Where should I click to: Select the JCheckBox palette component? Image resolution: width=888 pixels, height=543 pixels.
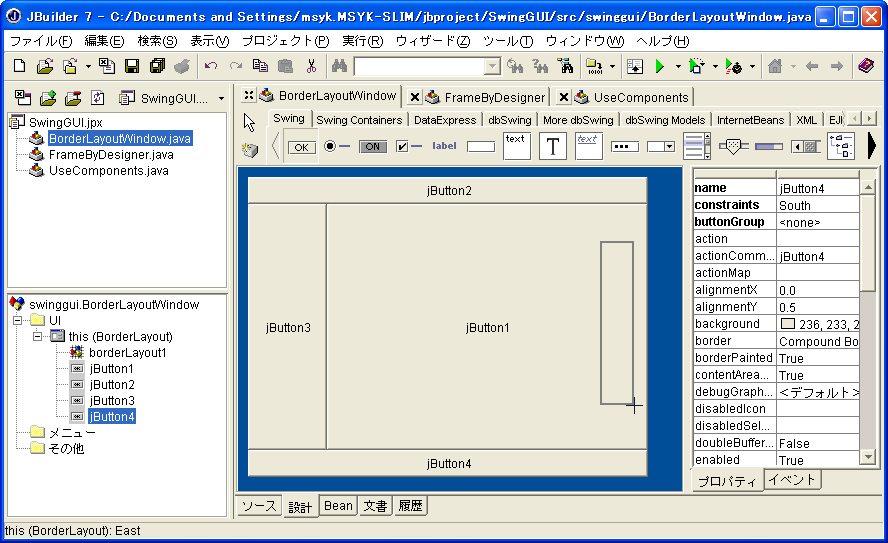tap(408, 146)
